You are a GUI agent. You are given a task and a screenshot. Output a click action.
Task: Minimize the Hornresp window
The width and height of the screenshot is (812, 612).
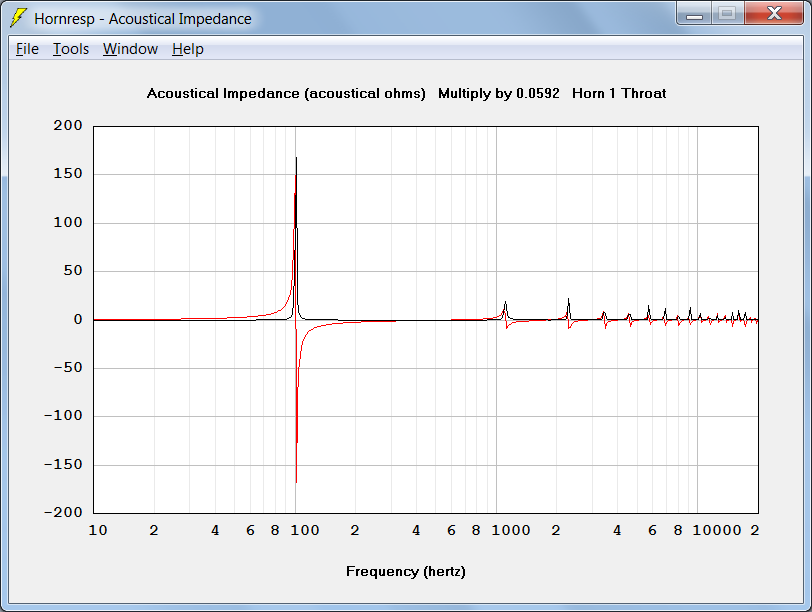click(x=694, y=14)
